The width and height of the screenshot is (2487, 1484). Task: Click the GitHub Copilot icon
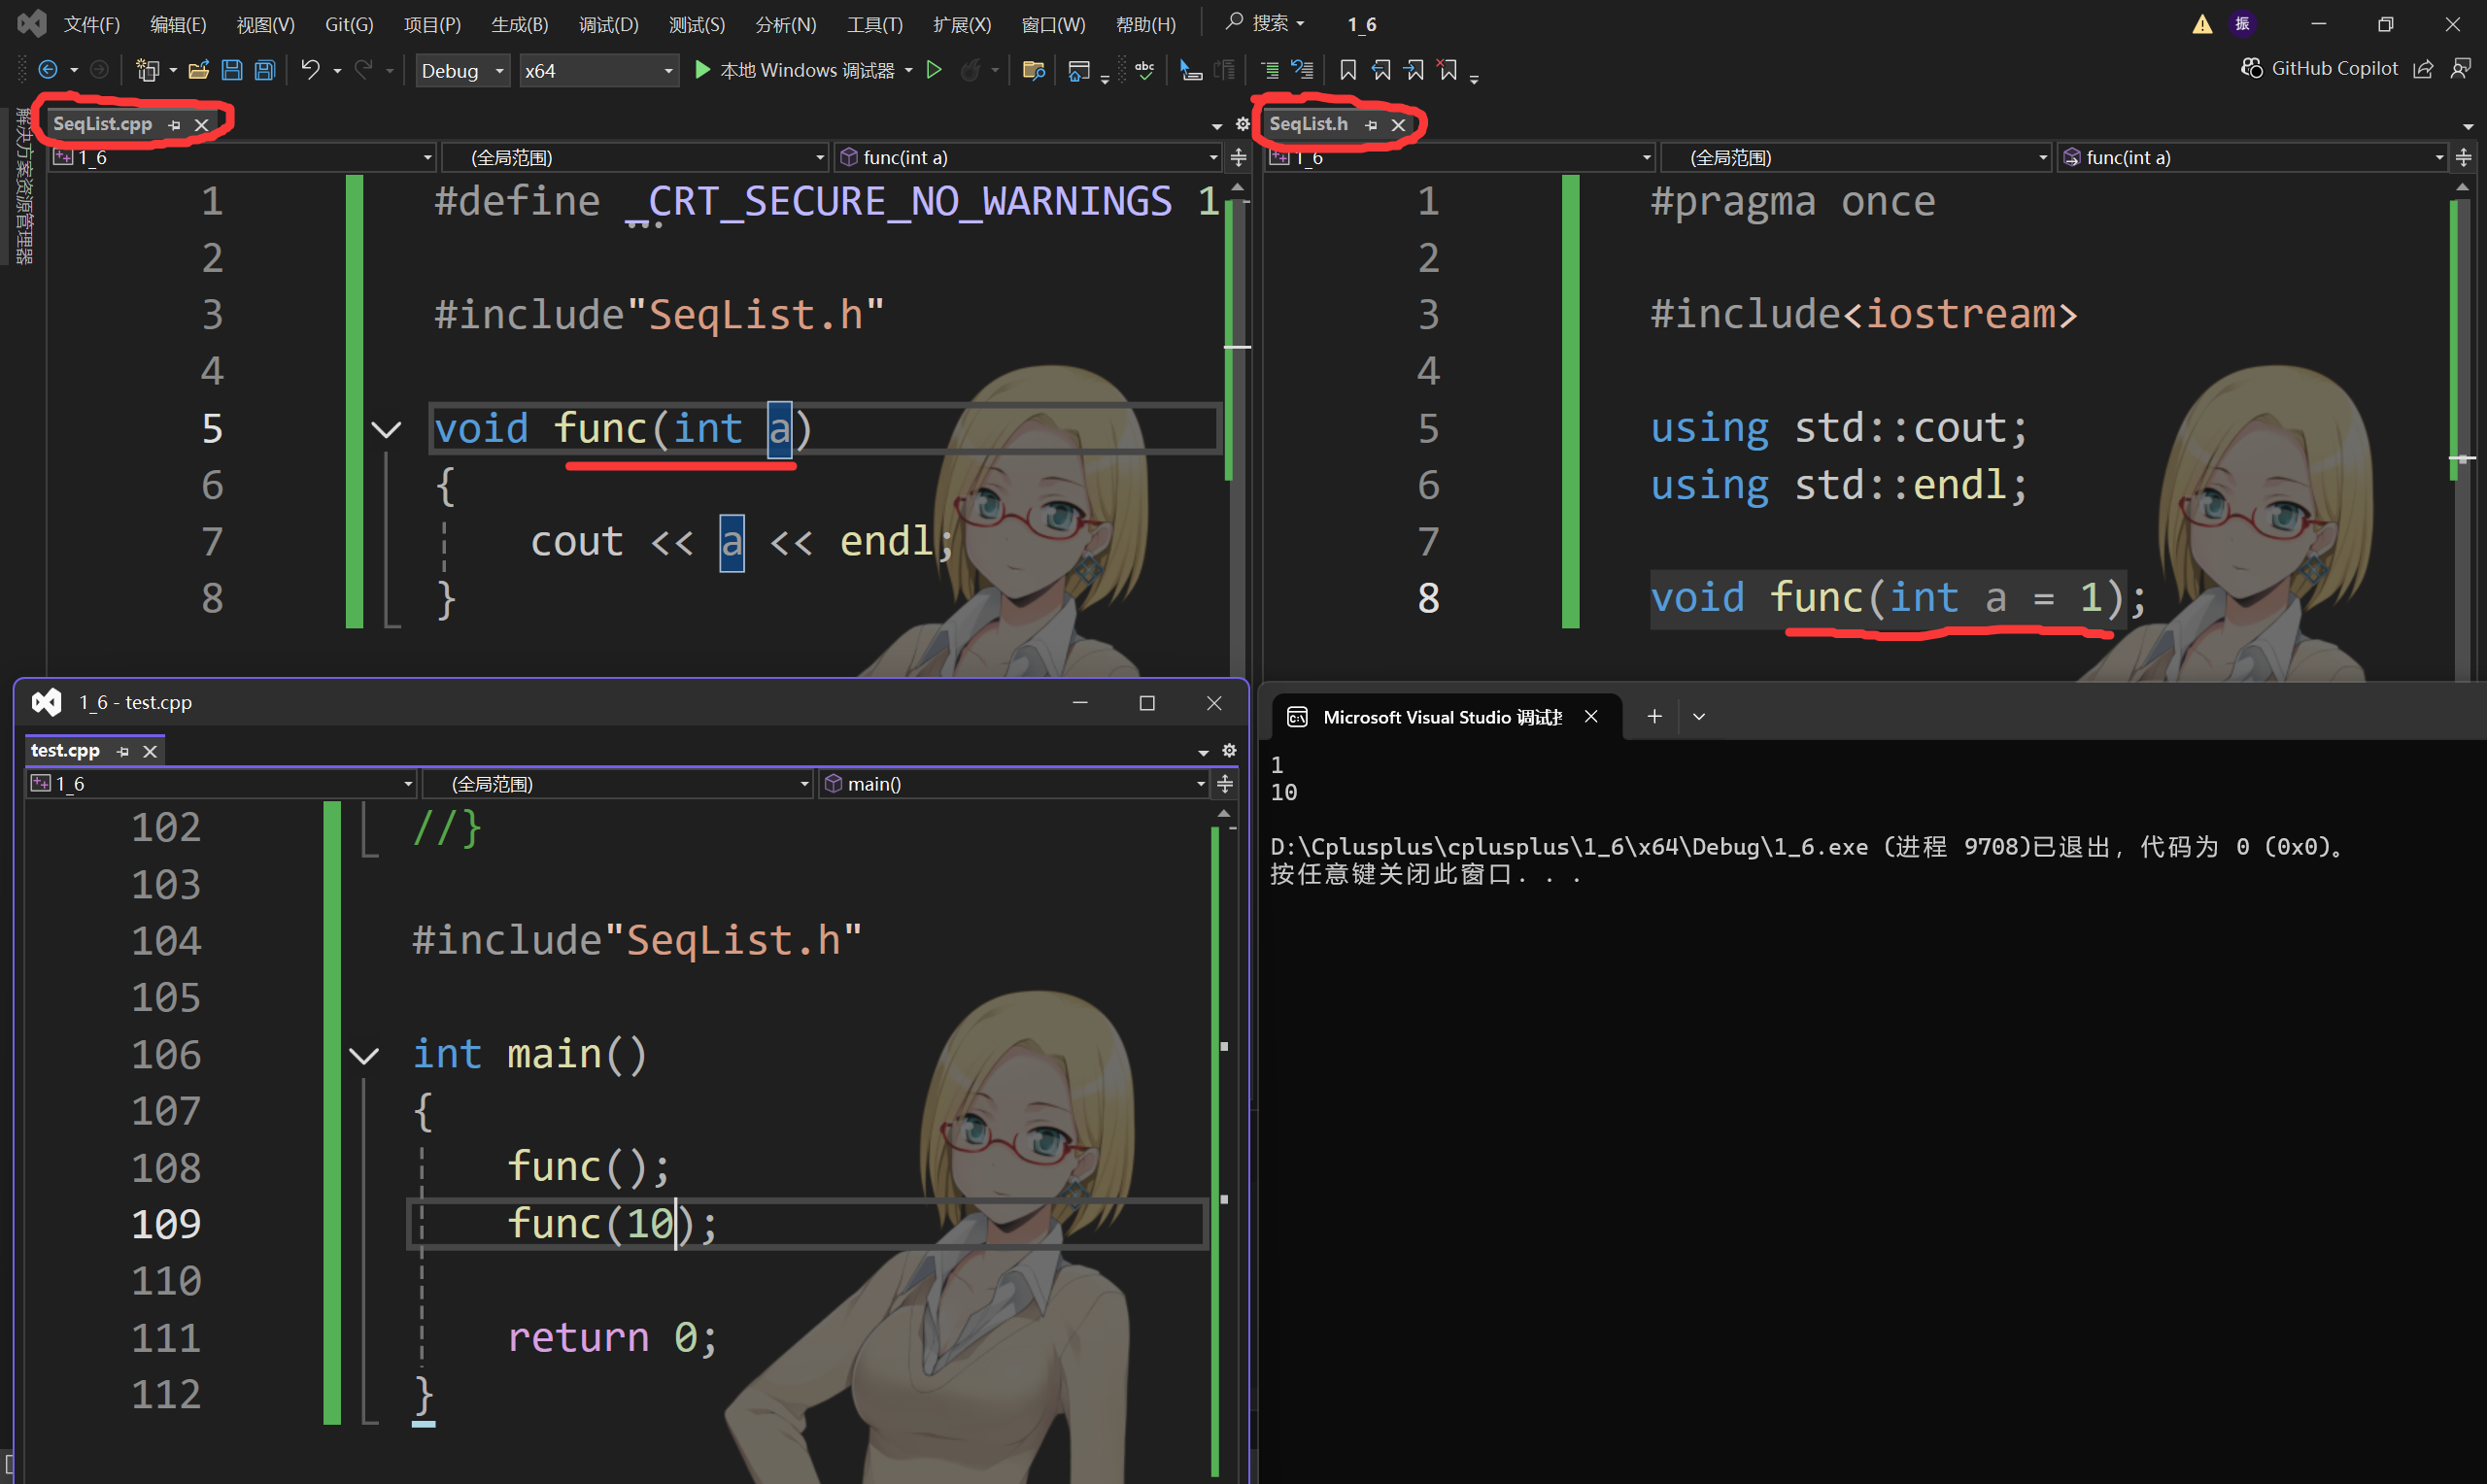click(2251, 68)
